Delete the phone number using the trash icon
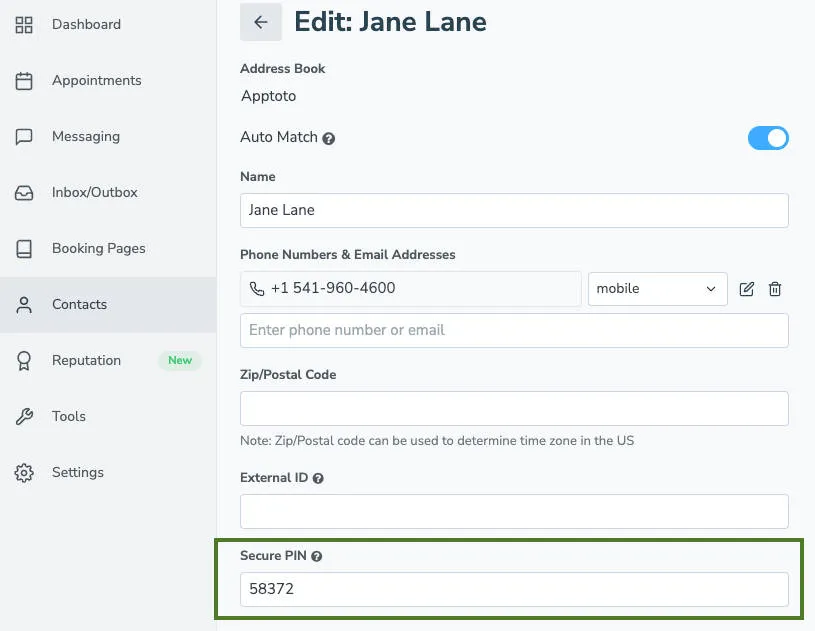 pyautogui.click(x=775, y=289)
